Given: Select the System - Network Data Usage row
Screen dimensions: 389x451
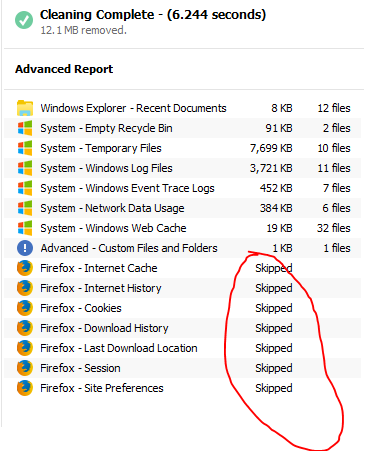Looking at the screenshot, I should pos(182,208).
